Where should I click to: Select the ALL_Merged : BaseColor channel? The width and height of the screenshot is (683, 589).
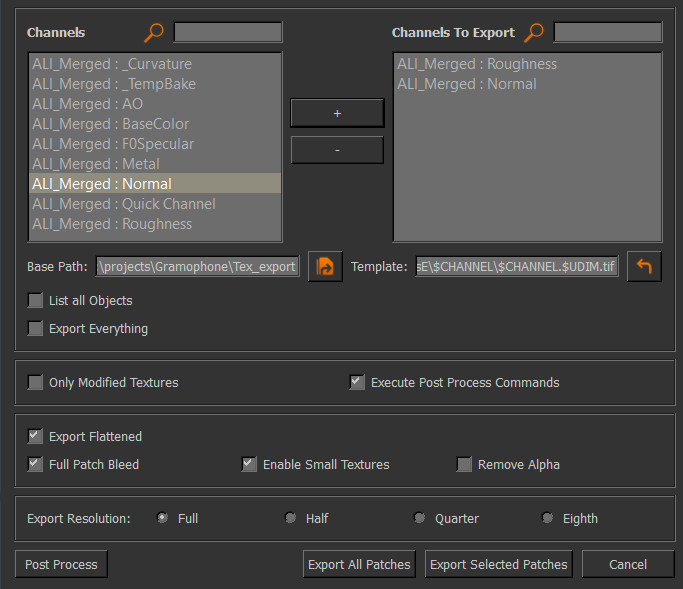pyautogui.click(x=155, y=124)
